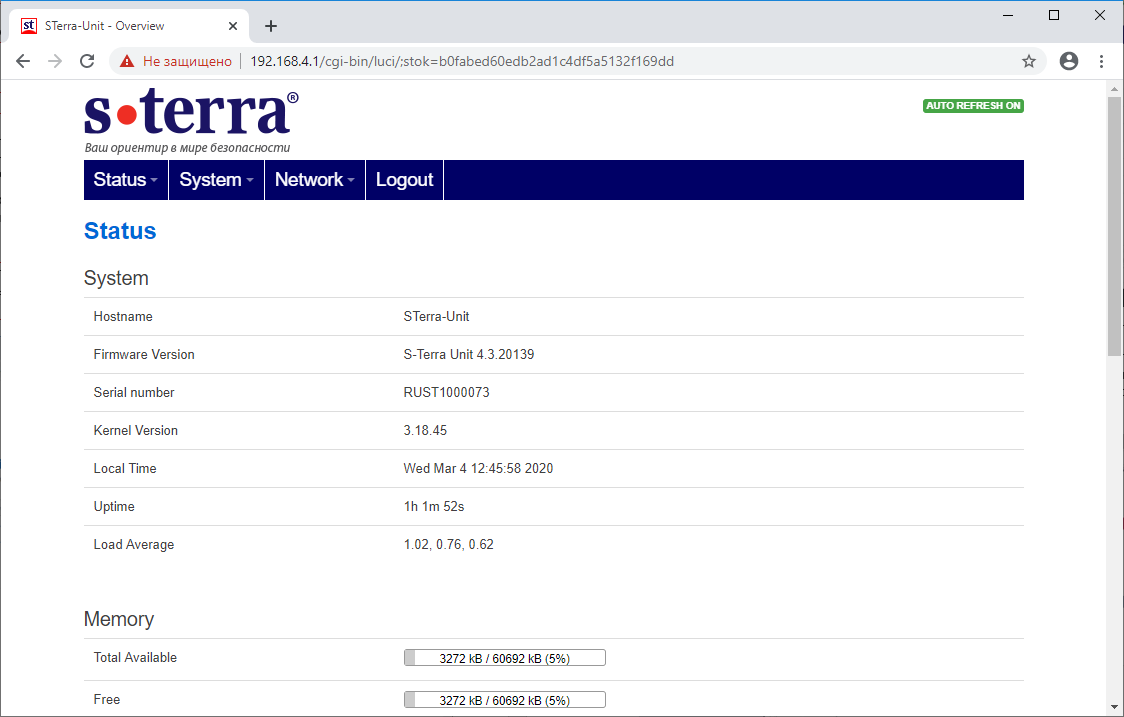This screenshot has width=1124, height=717.
Task: Expand the Network dropdown menu
Action: coord(315,179)
